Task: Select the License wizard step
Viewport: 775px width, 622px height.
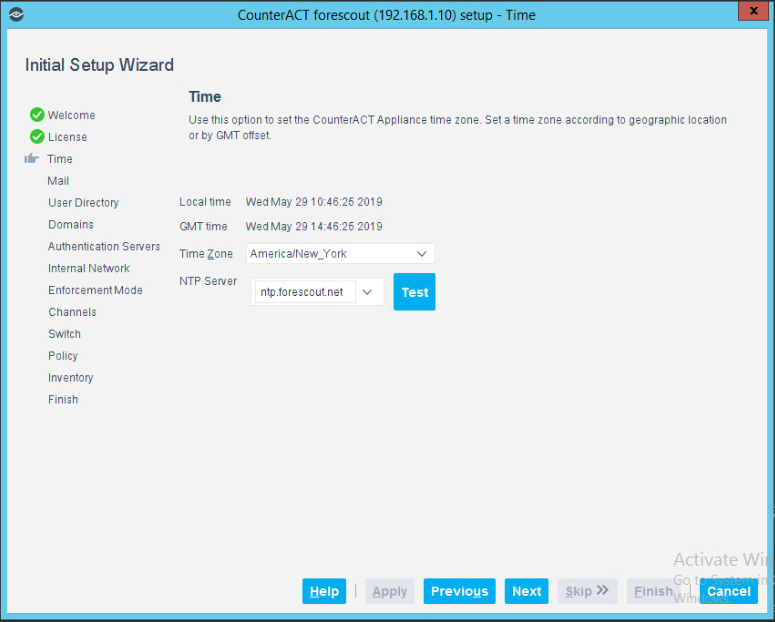Action: (67, 137)
